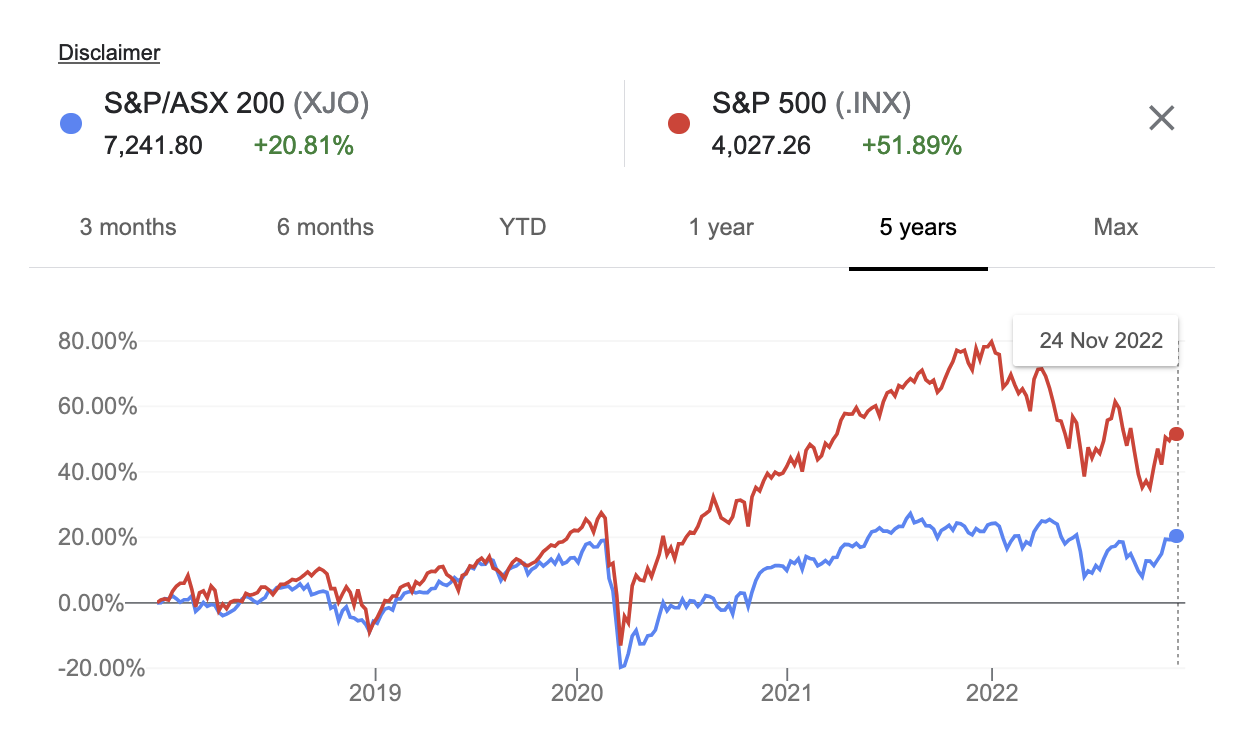The image size is (1242, 746).
Task: Click the +20.81% change value
Action: coord(303,146)
